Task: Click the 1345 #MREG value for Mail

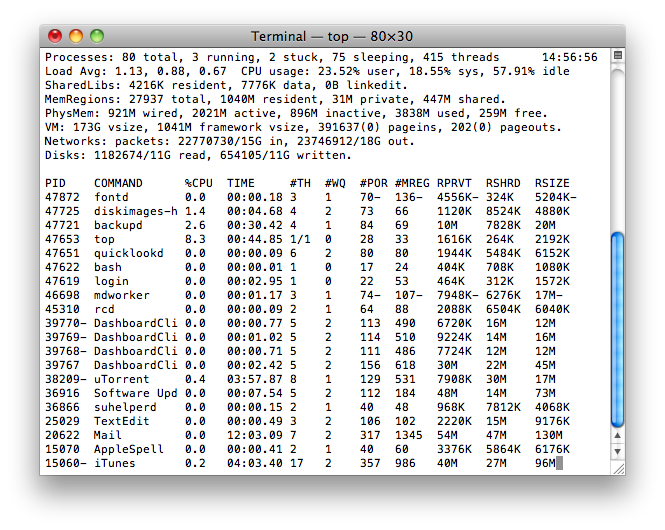Action: click(x=408, y=435)
